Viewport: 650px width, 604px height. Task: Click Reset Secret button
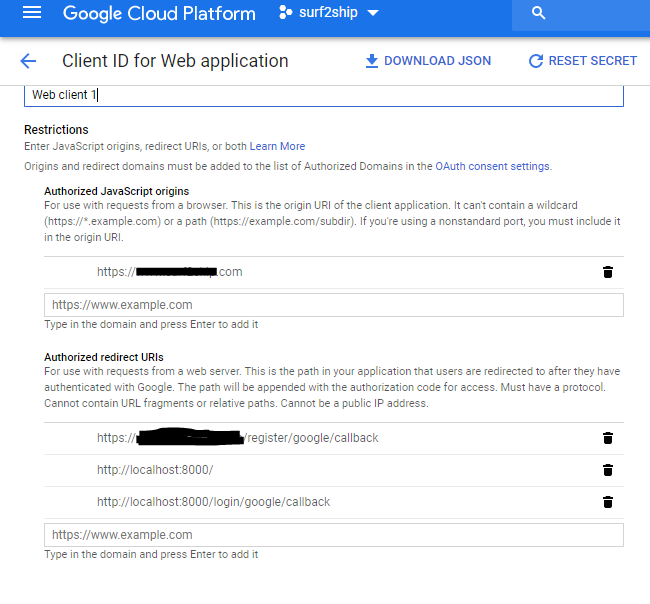582,61
